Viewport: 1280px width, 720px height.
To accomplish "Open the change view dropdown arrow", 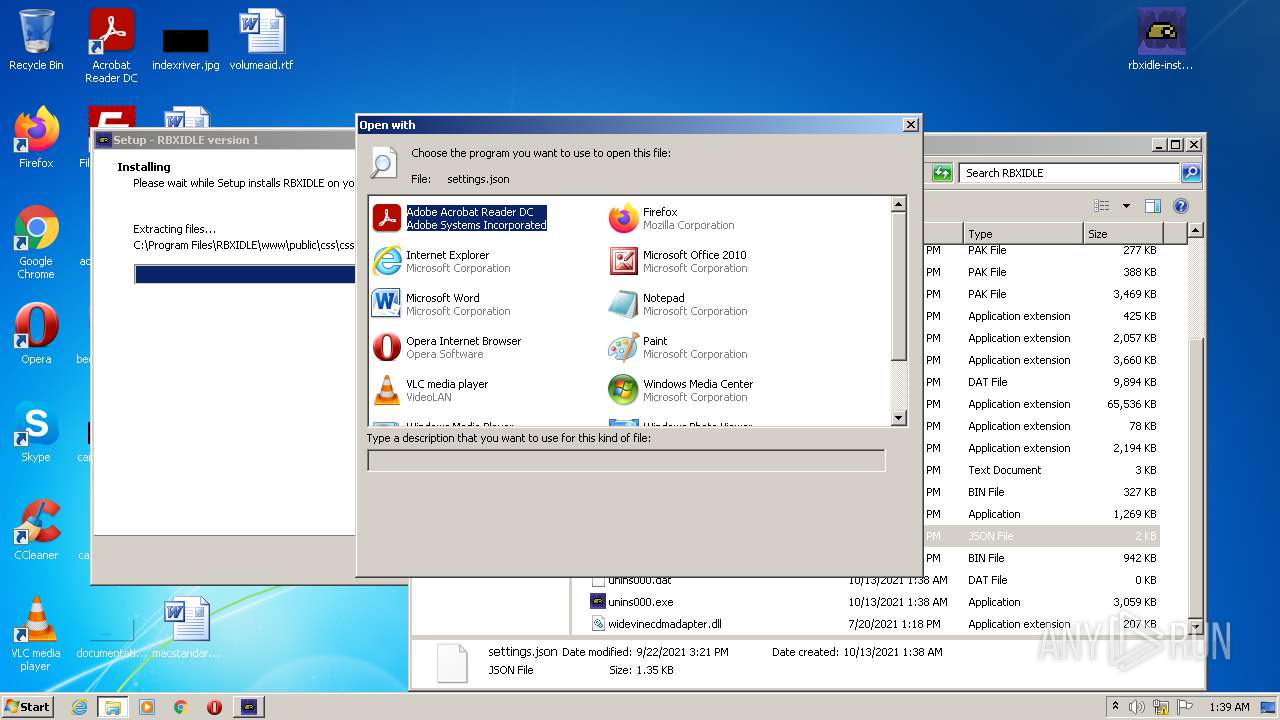I will 1126,206.
